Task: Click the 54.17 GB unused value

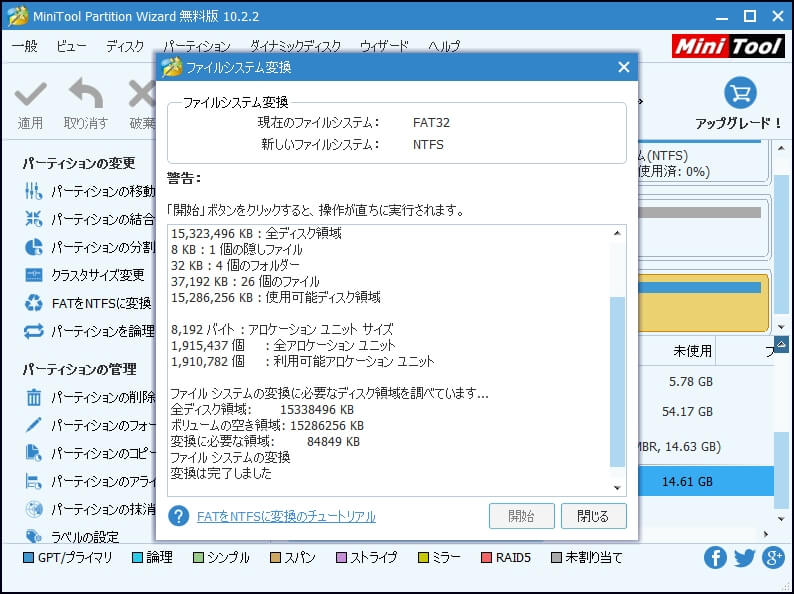Action: tap(687, 411)
